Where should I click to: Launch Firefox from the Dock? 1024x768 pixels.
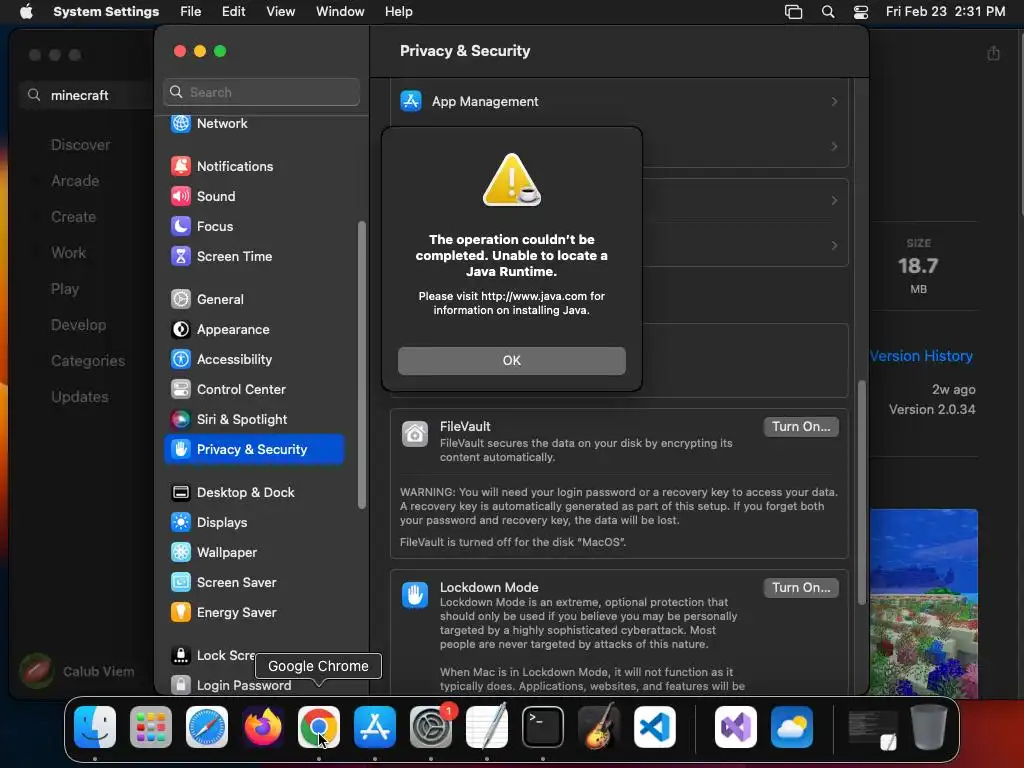[x=263, y=727]
